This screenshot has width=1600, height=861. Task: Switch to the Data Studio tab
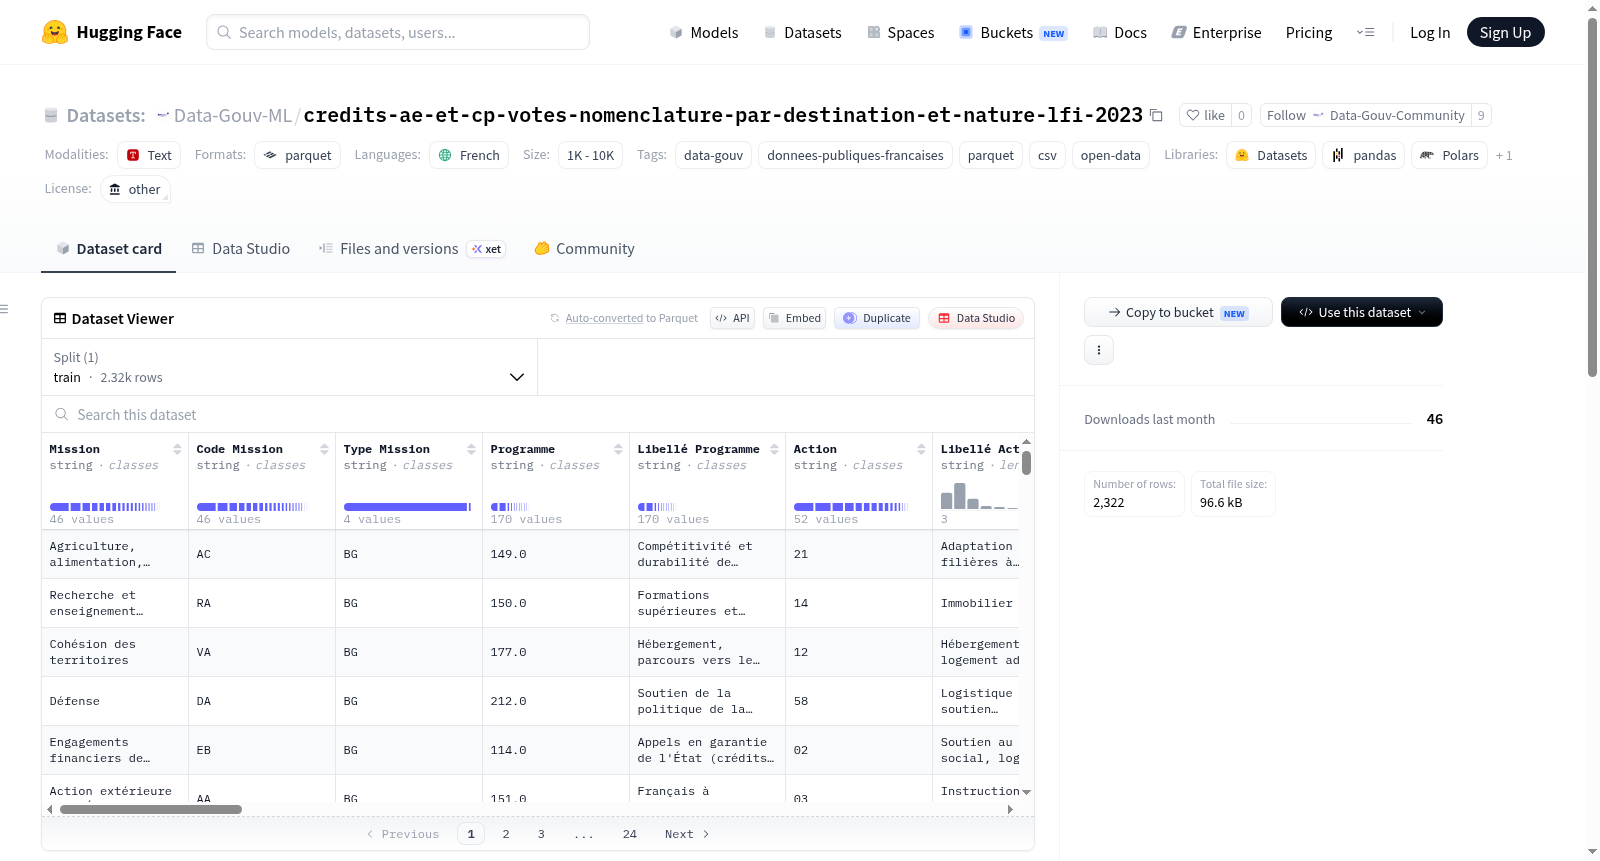tap(241, 248)
